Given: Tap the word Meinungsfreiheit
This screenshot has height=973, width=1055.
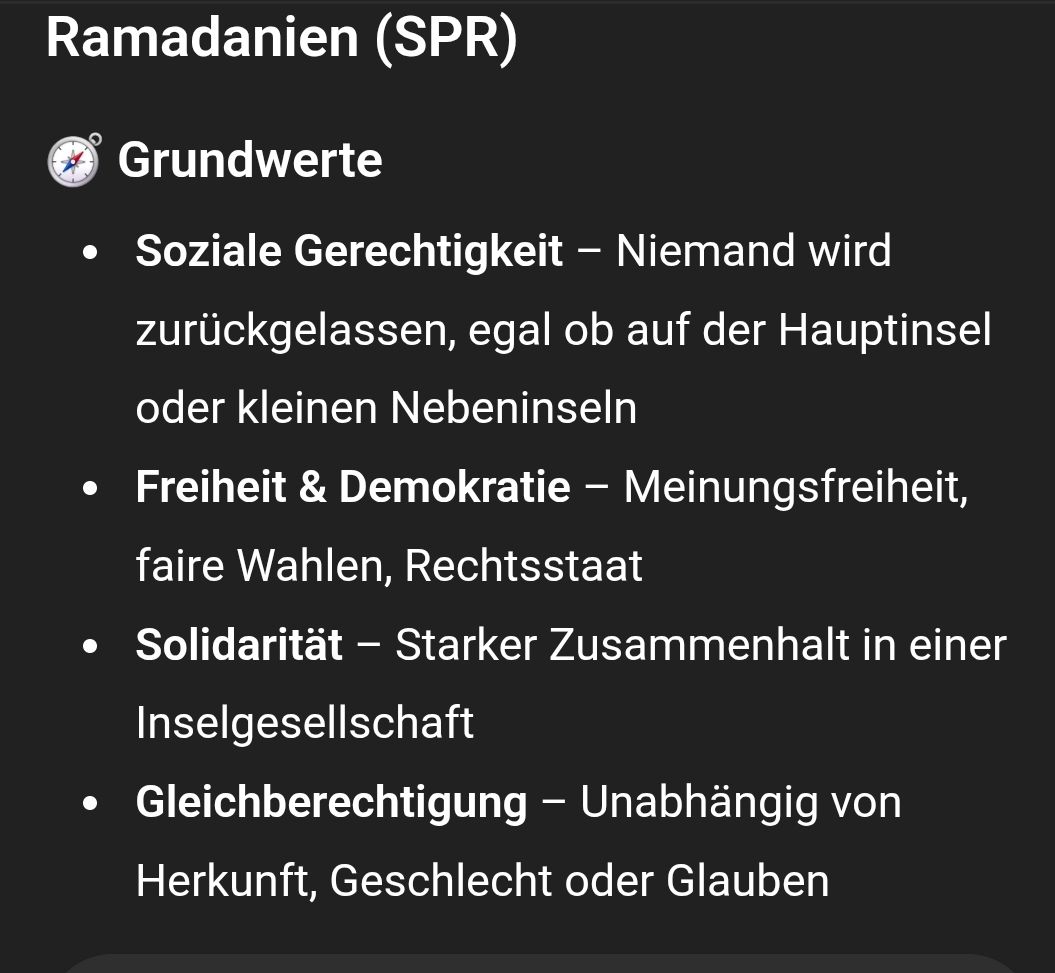Looking at the screenshot, I should coord(795,487).
